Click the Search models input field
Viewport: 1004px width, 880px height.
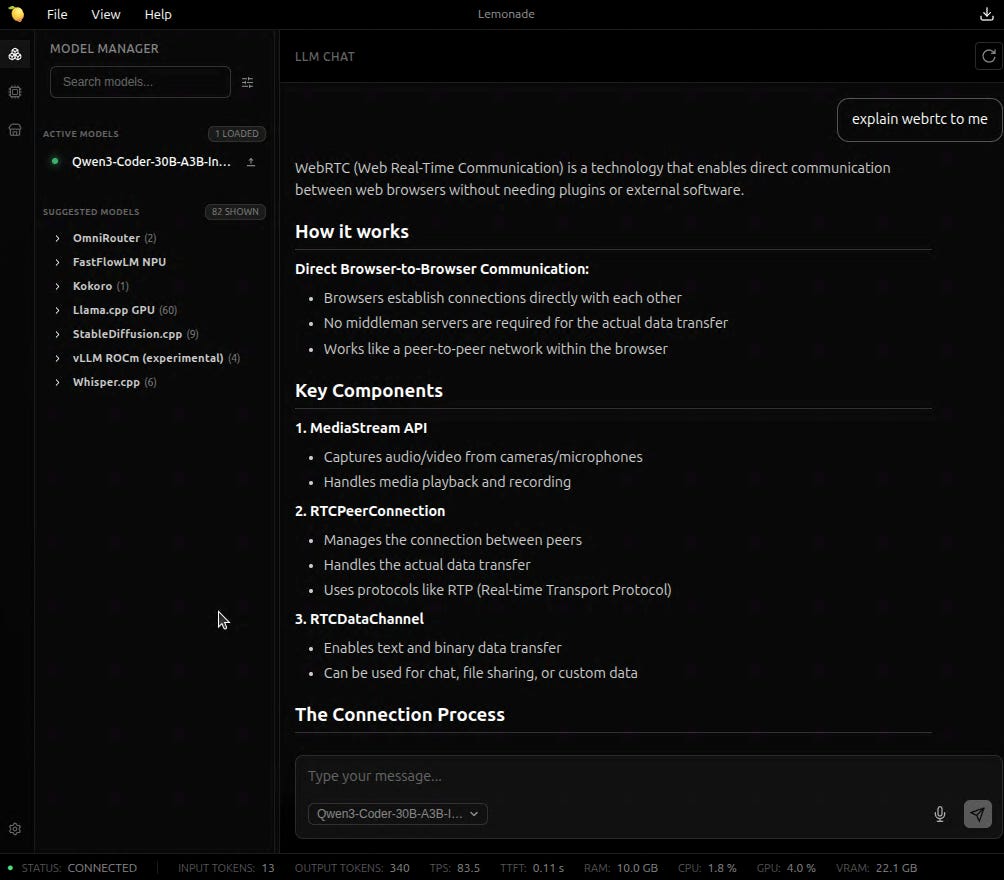tap(140, 82)
